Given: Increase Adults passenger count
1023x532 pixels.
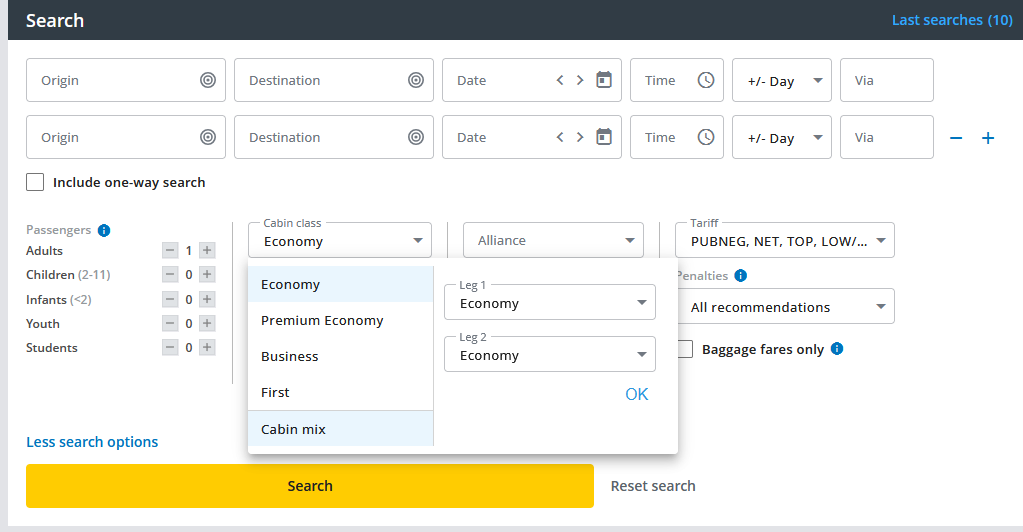Looking at the screenshot, I should point(207,251).
